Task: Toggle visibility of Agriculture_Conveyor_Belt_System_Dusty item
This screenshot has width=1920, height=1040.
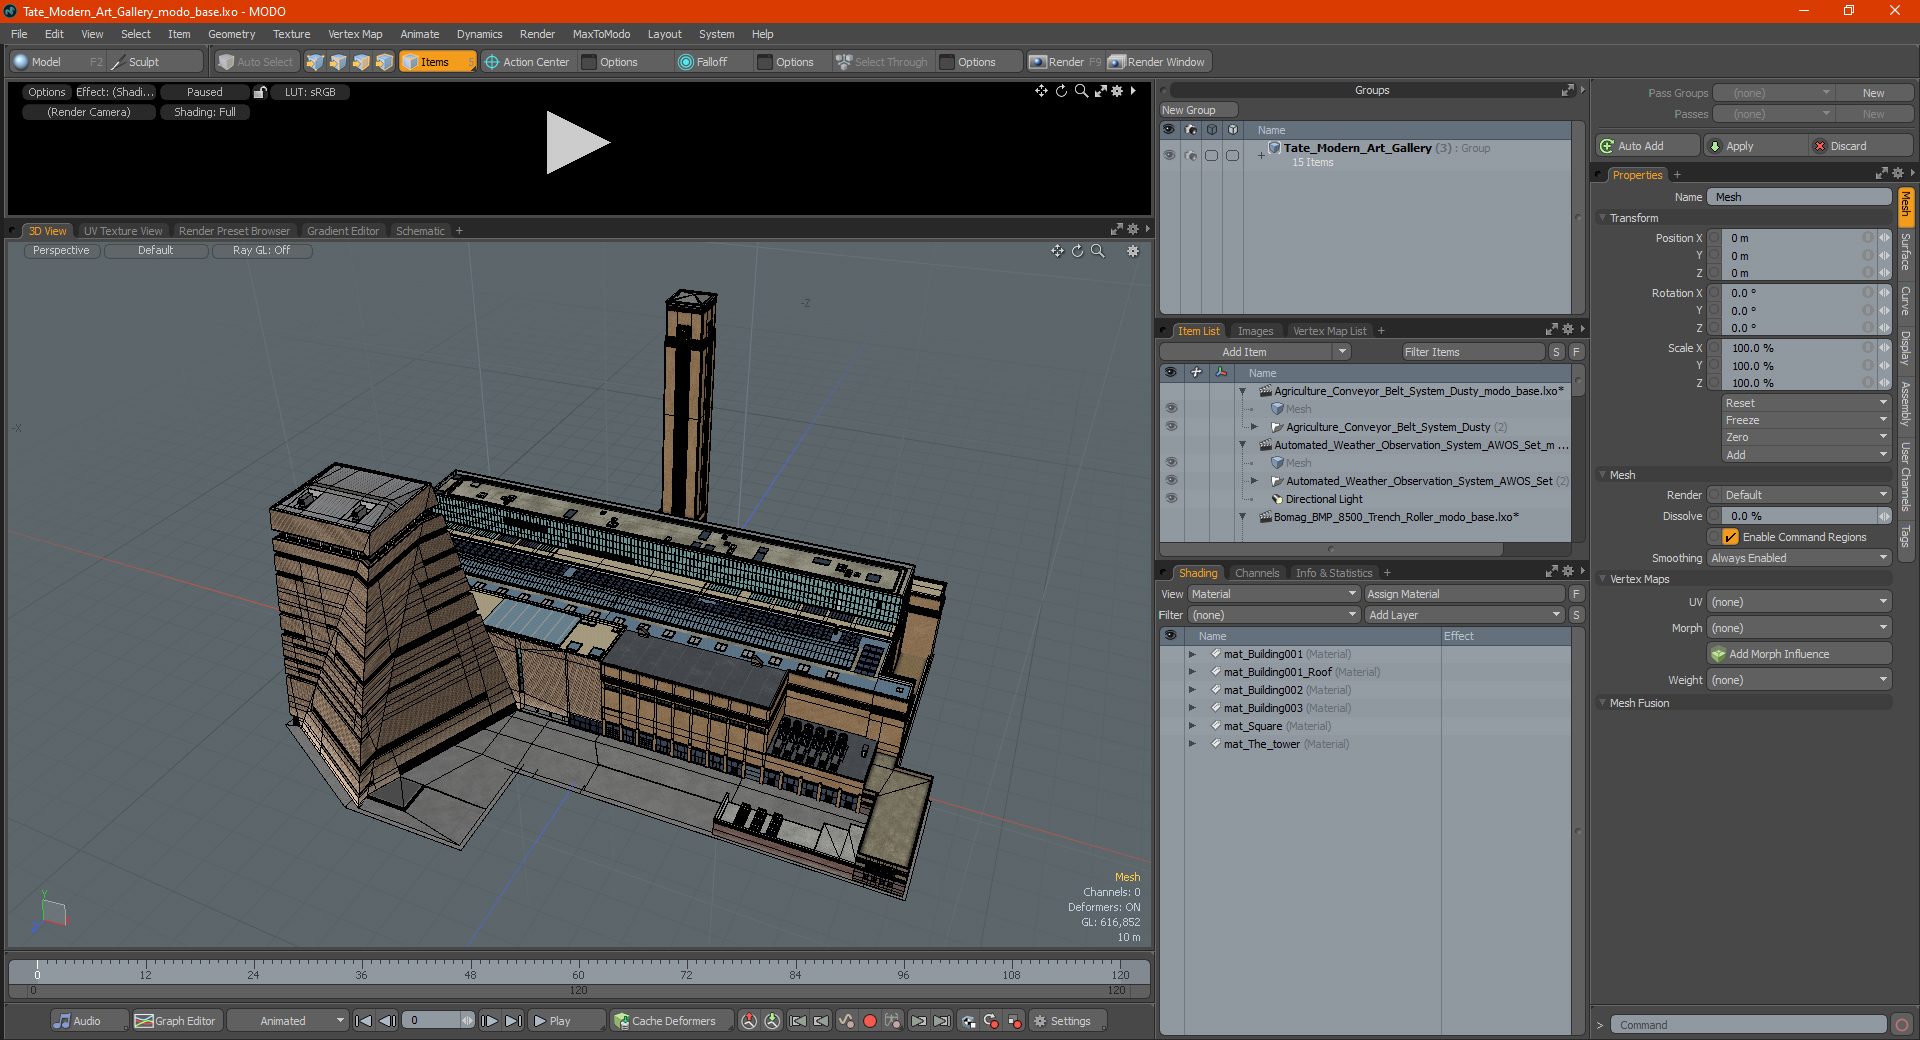Action: tap(1171, 427)
